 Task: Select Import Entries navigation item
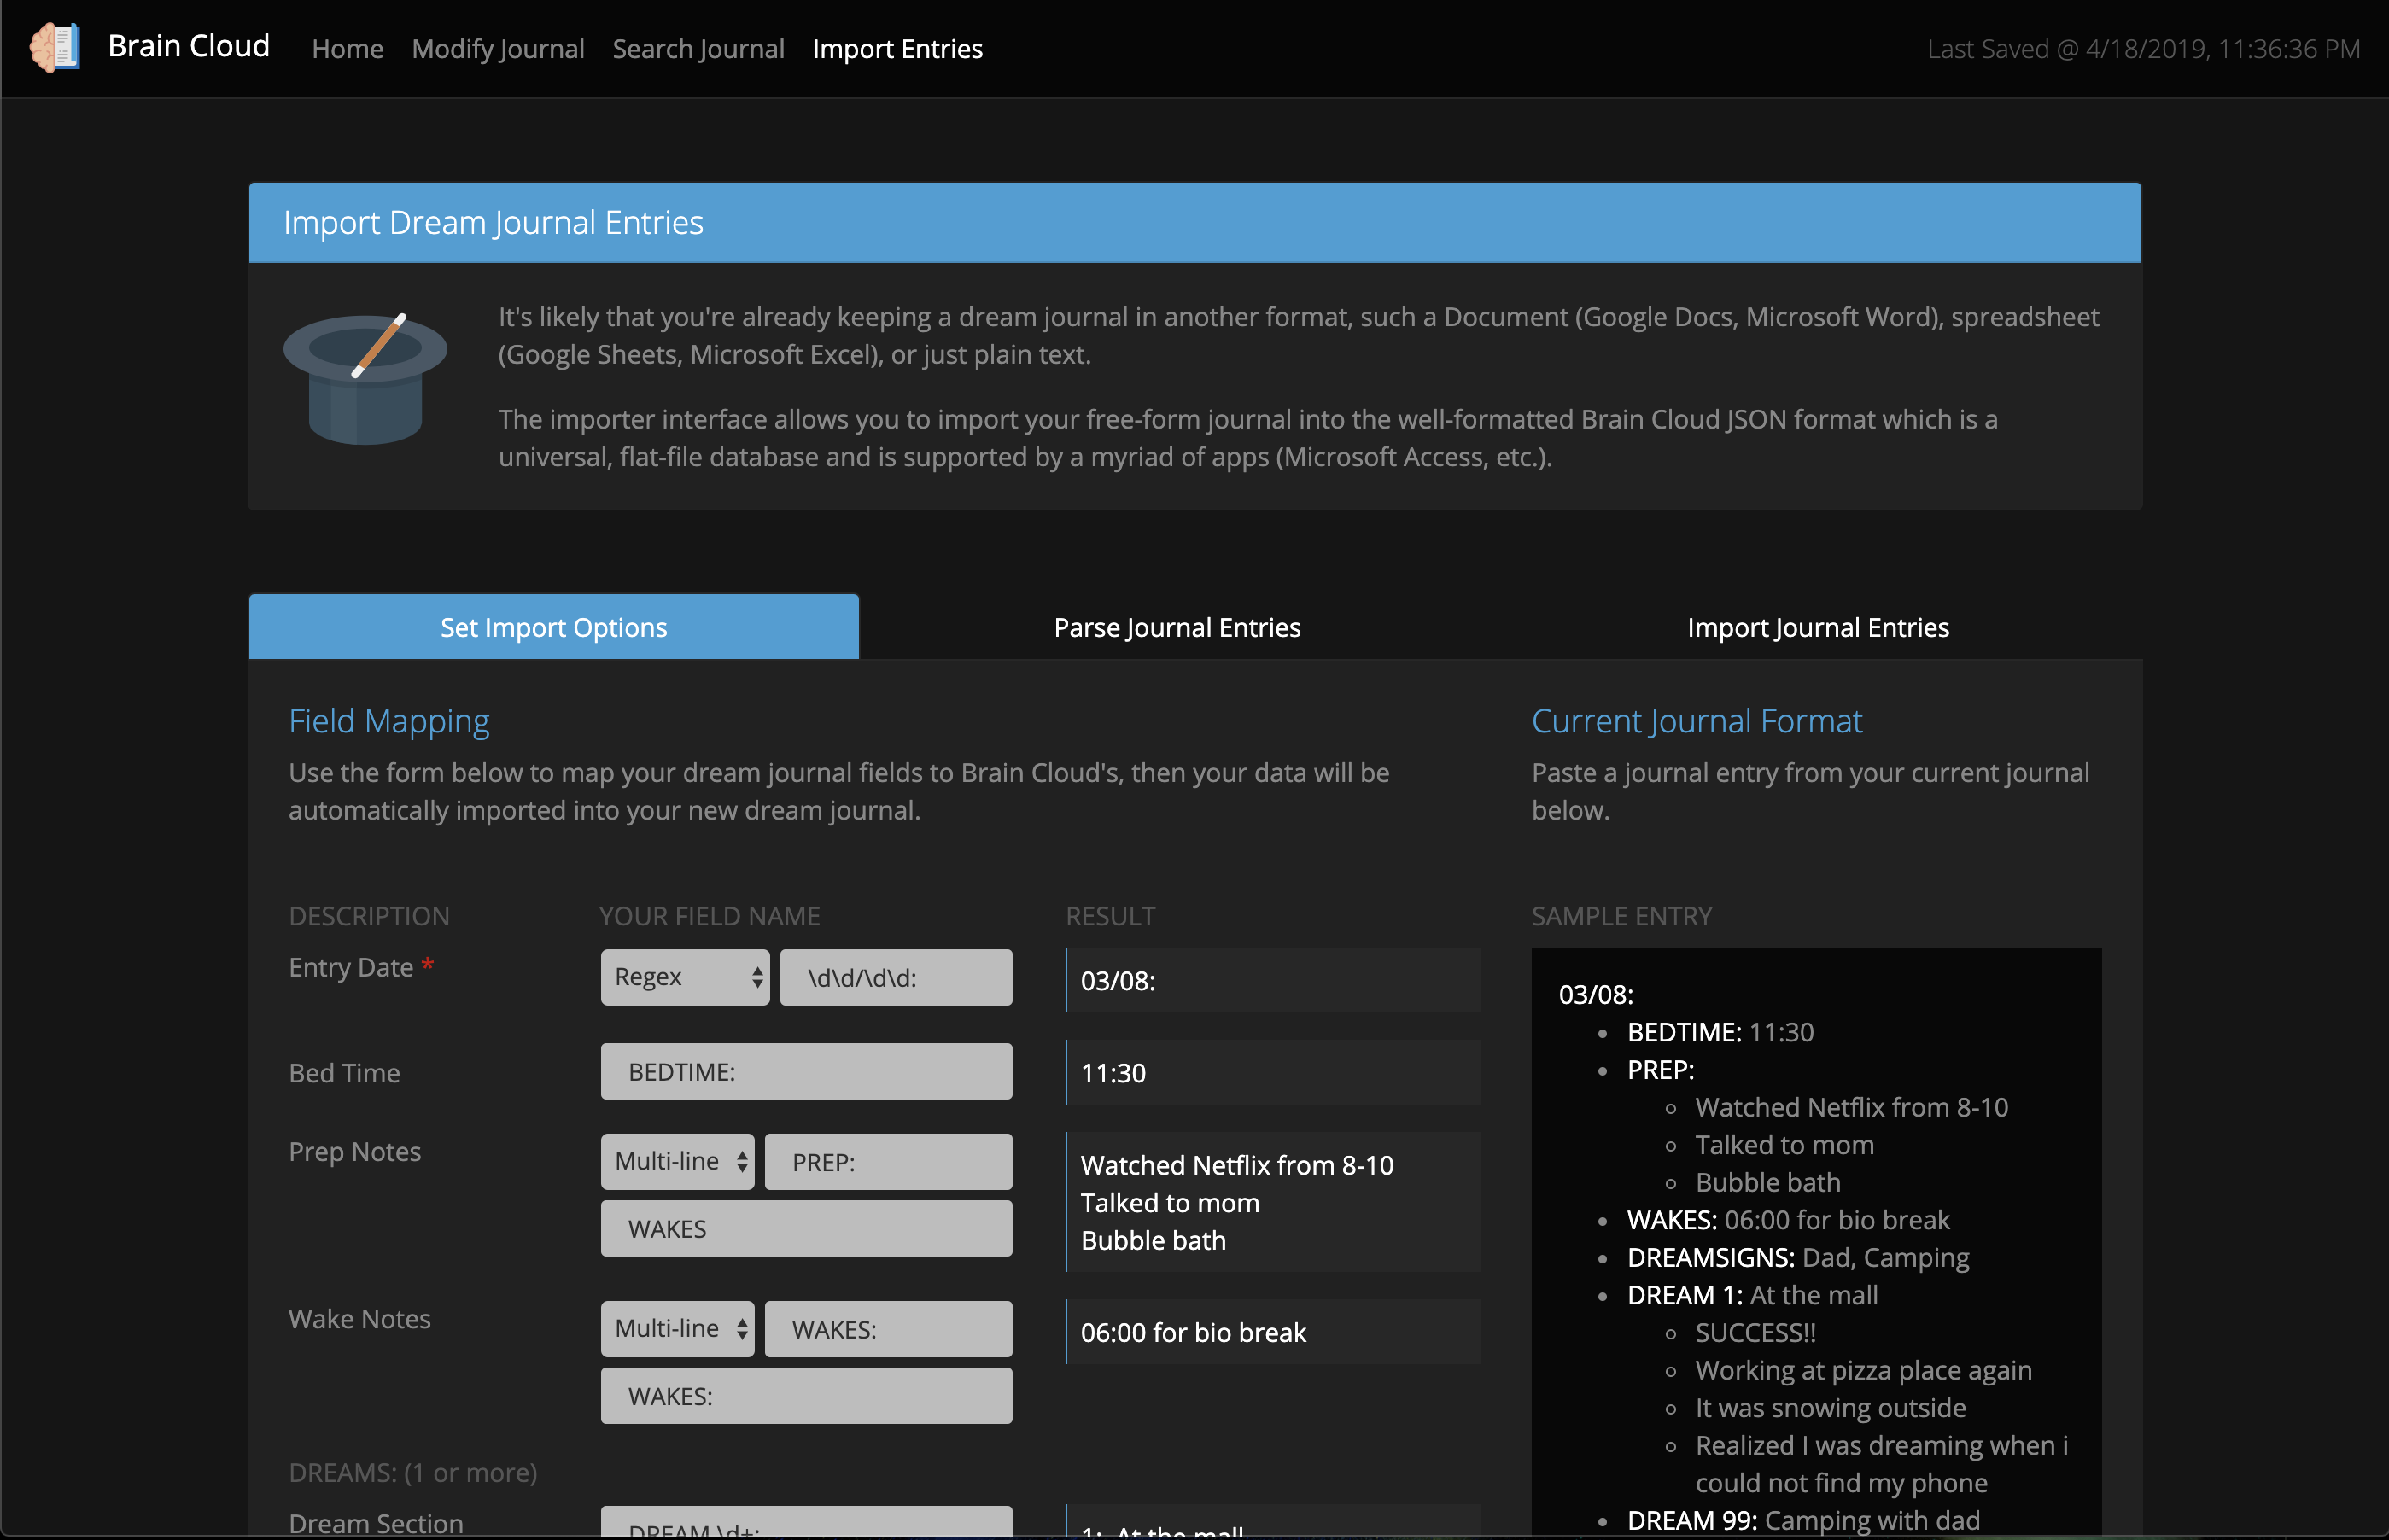pyautogui.click(x=897, y=49)
